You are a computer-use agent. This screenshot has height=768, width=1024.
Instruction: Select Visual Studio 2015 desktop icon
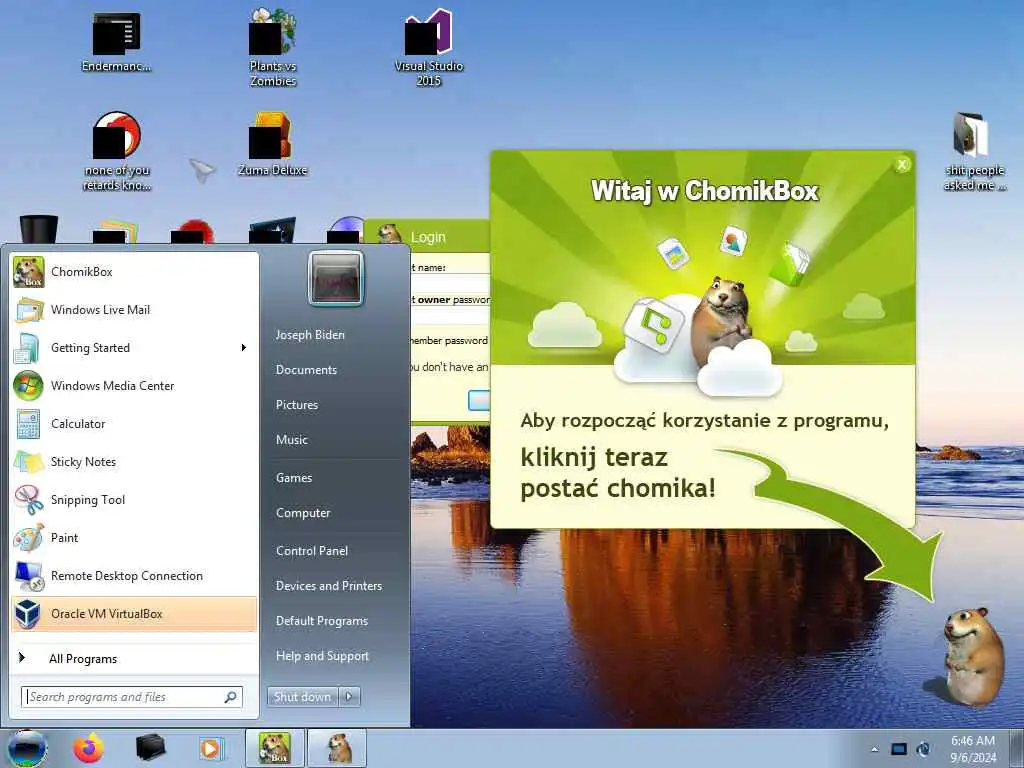(x=428, y=48)
